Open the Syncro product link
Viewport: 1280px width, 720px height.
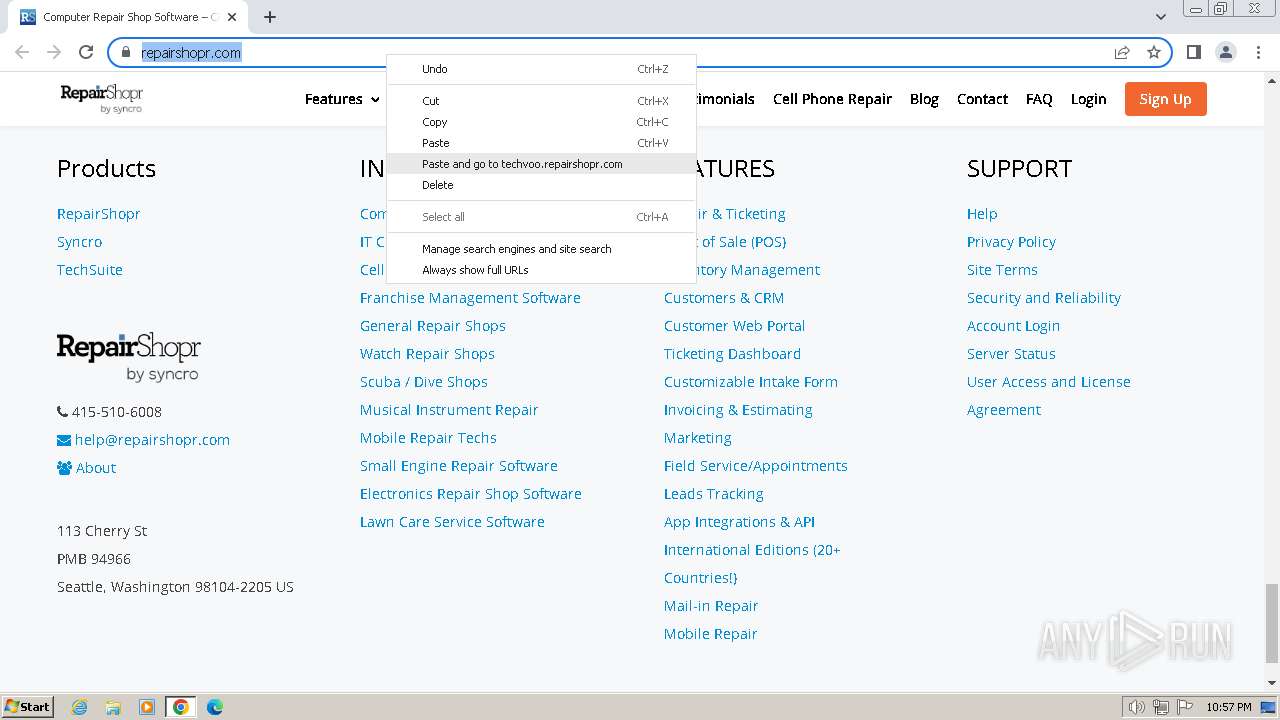(79, 242)
